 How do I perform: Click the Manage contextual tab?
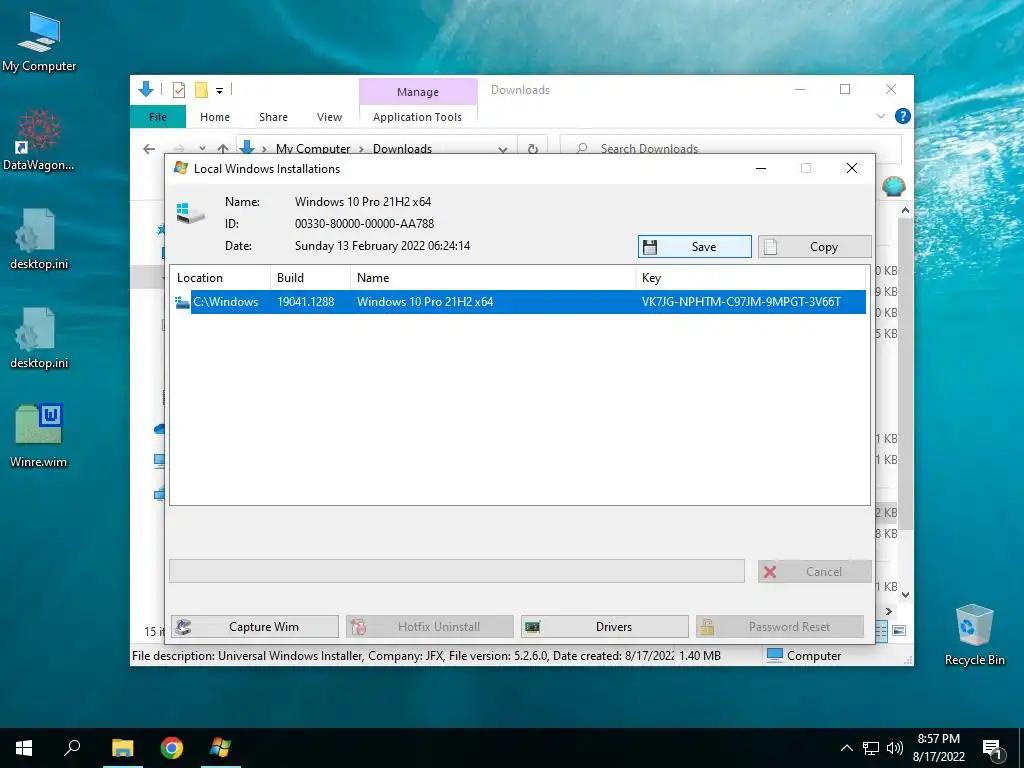pos(418,91)
